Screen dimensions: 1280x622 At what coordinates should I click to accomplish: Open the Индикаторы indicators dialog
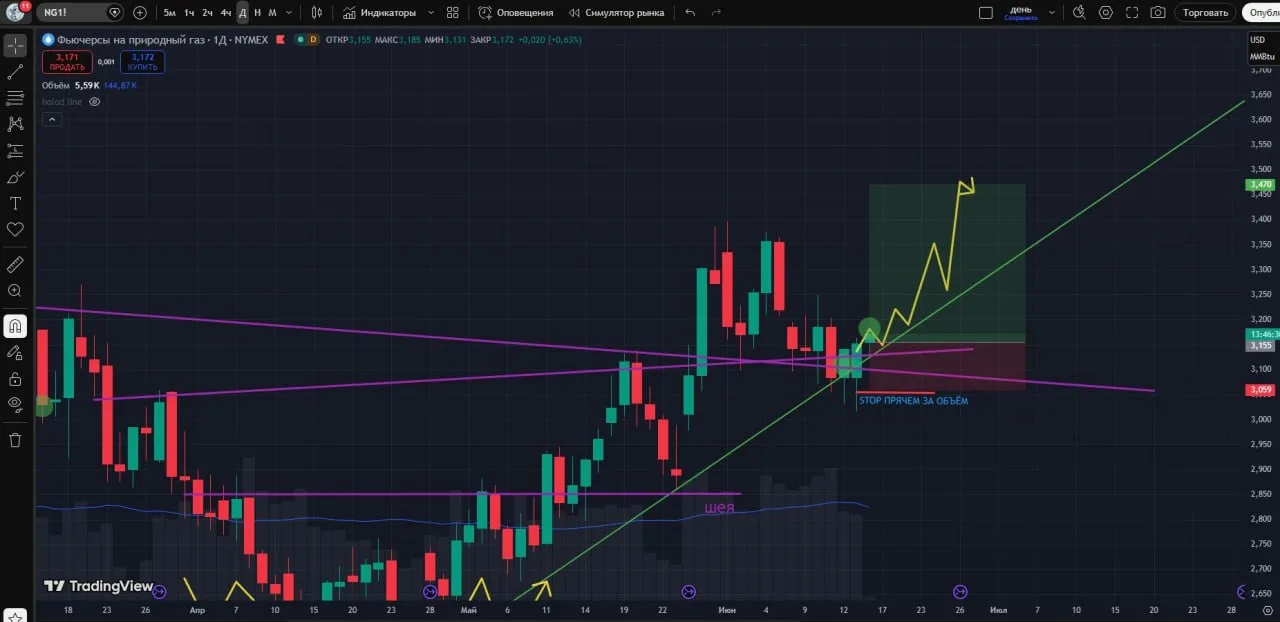[379, 13]
